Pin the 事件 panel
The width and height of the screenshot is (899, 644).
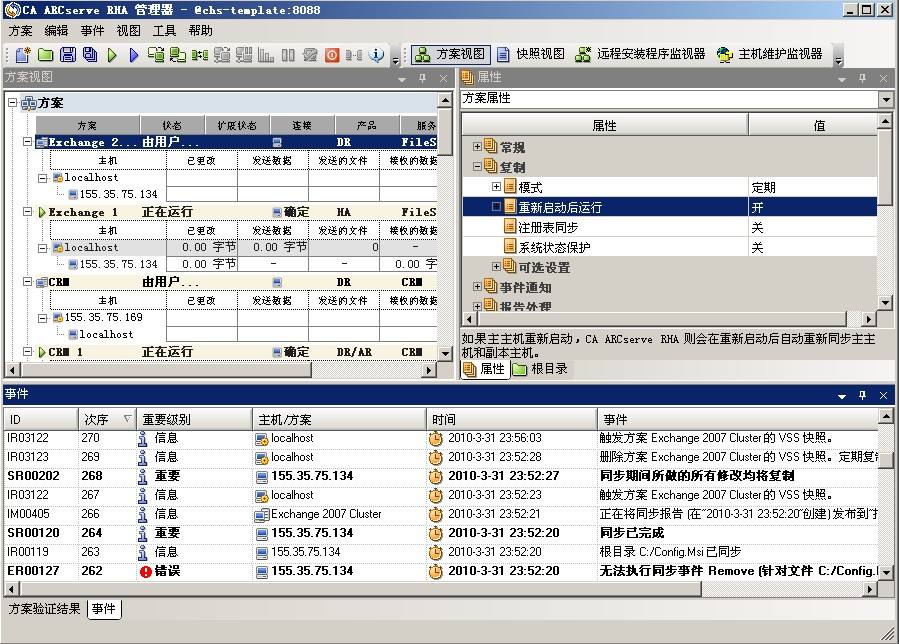(862, 395)
